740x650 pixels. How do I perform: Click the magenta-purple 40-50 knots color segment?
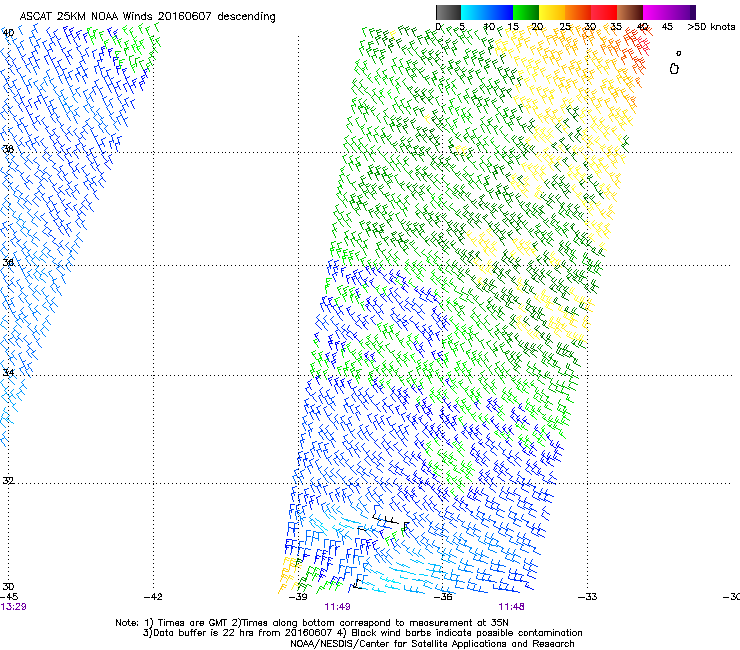669,12
